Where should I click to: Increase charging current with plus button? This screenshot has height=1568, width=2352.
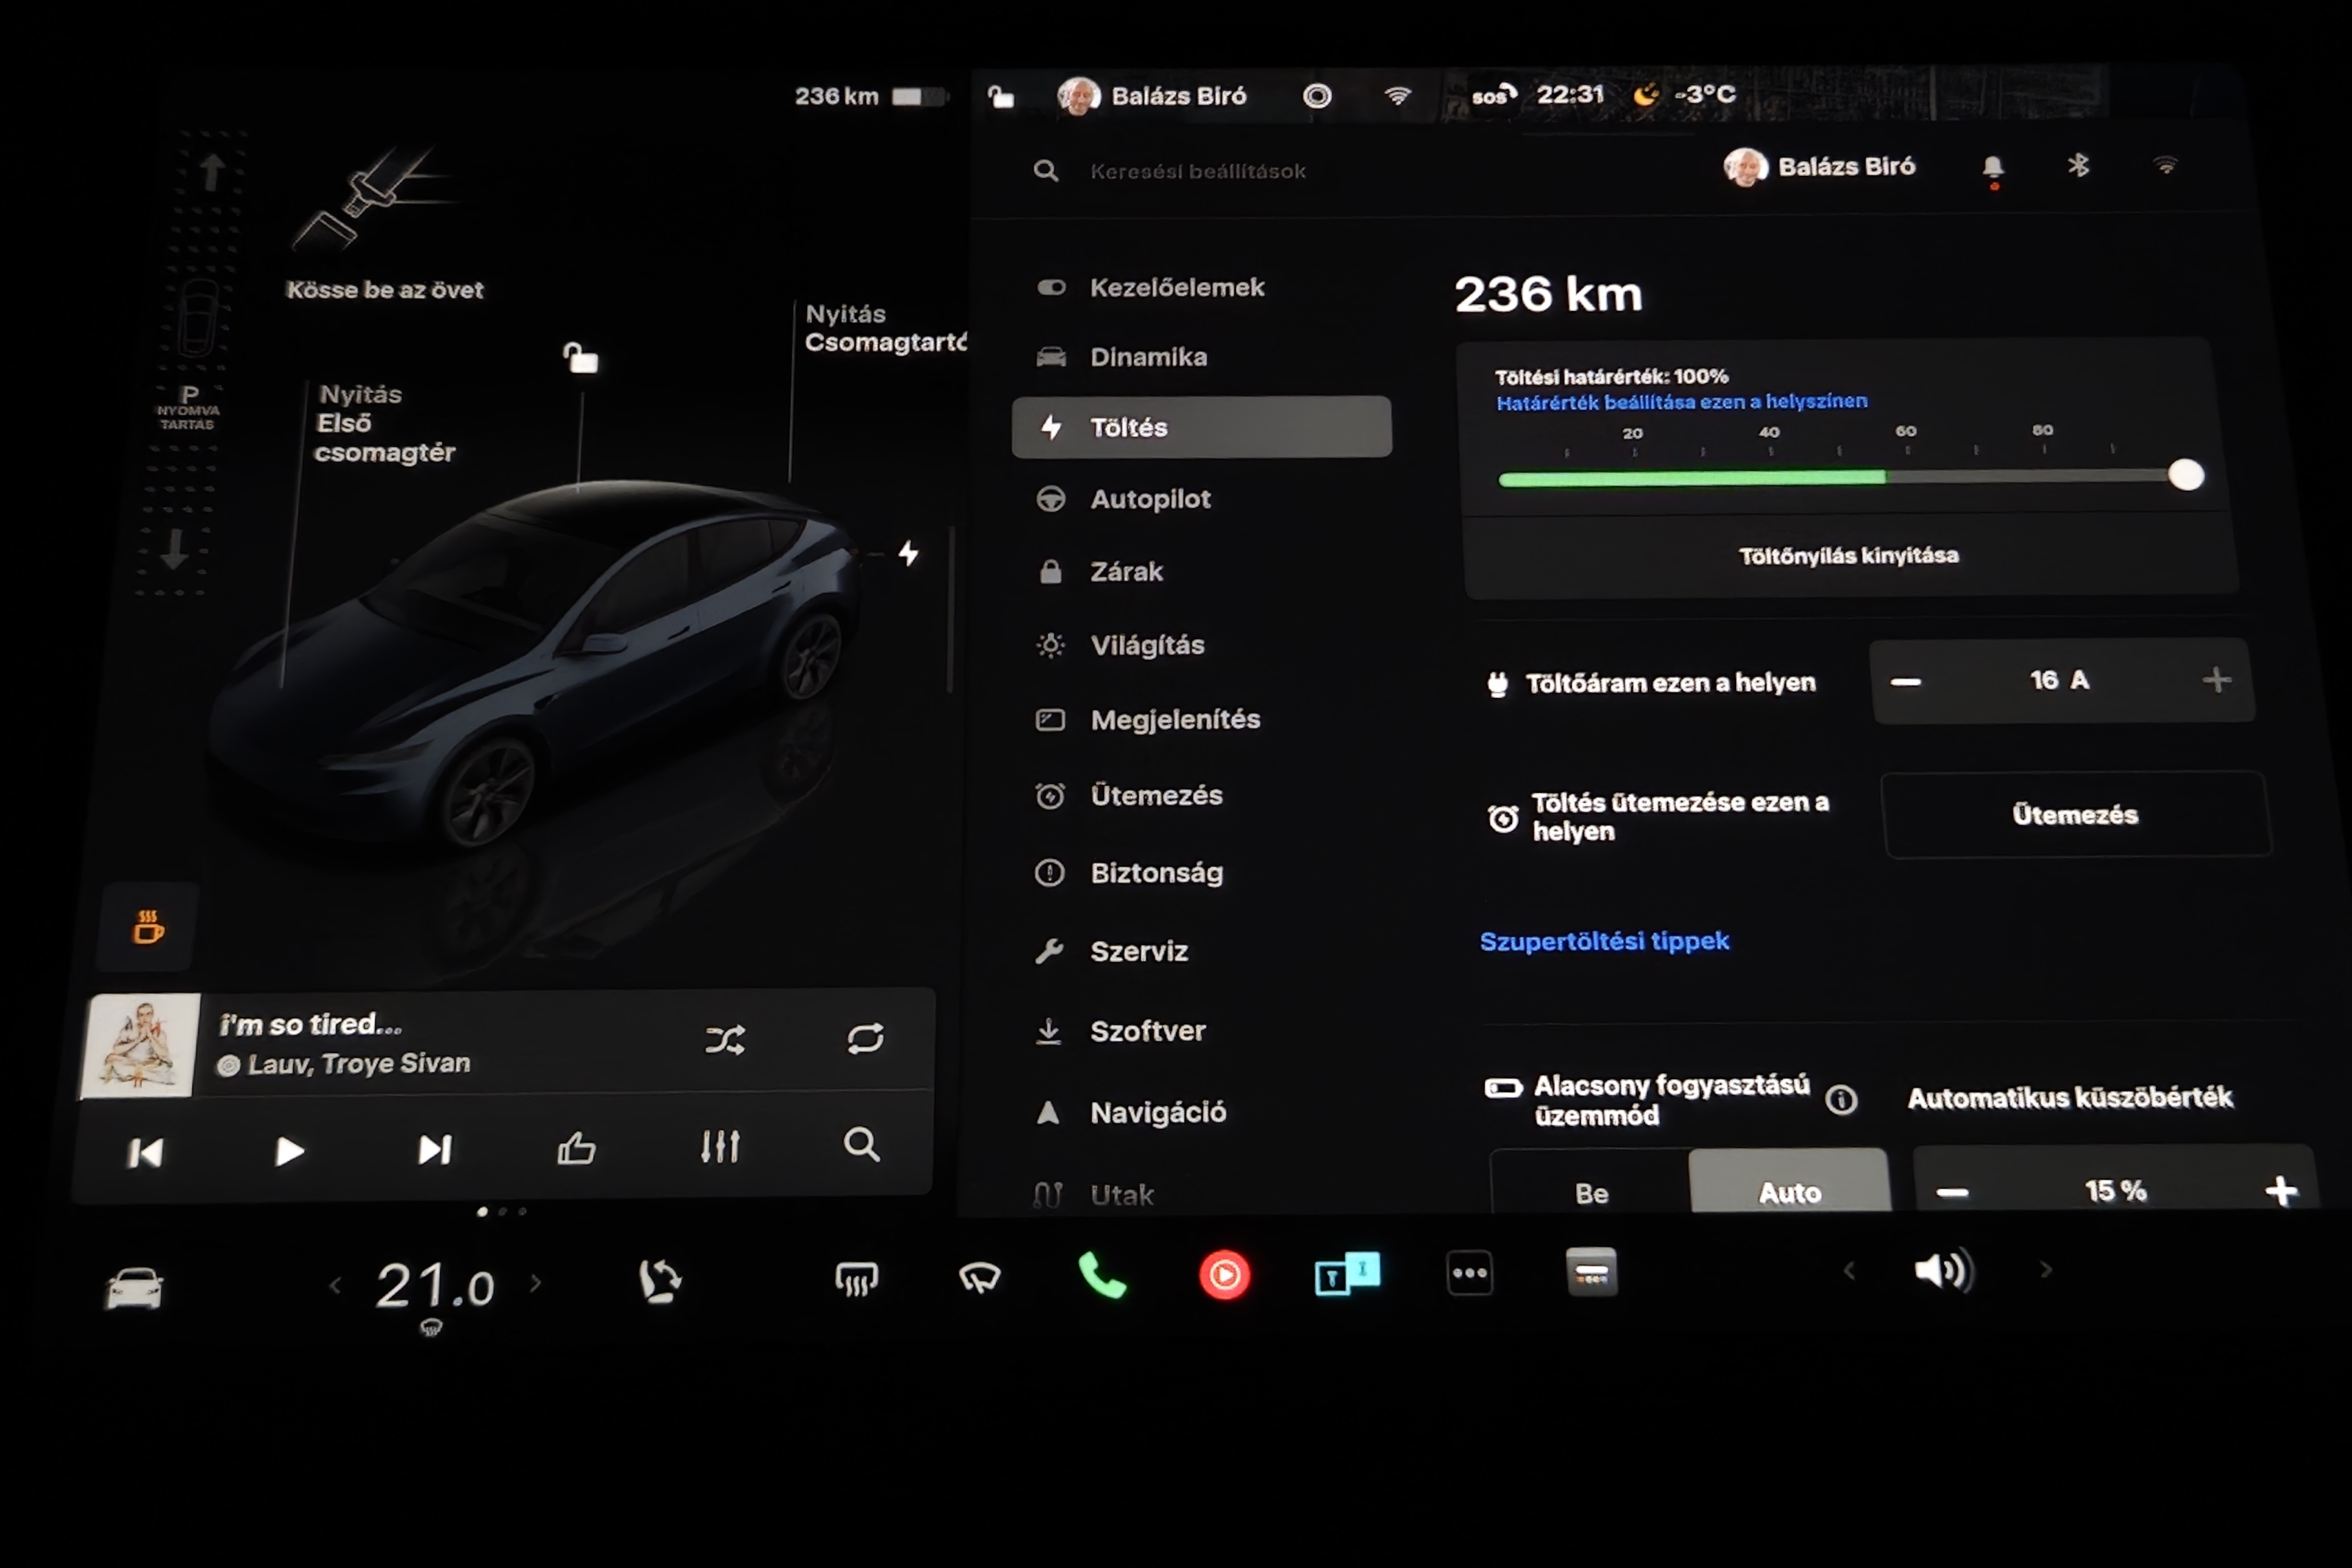2216,680
